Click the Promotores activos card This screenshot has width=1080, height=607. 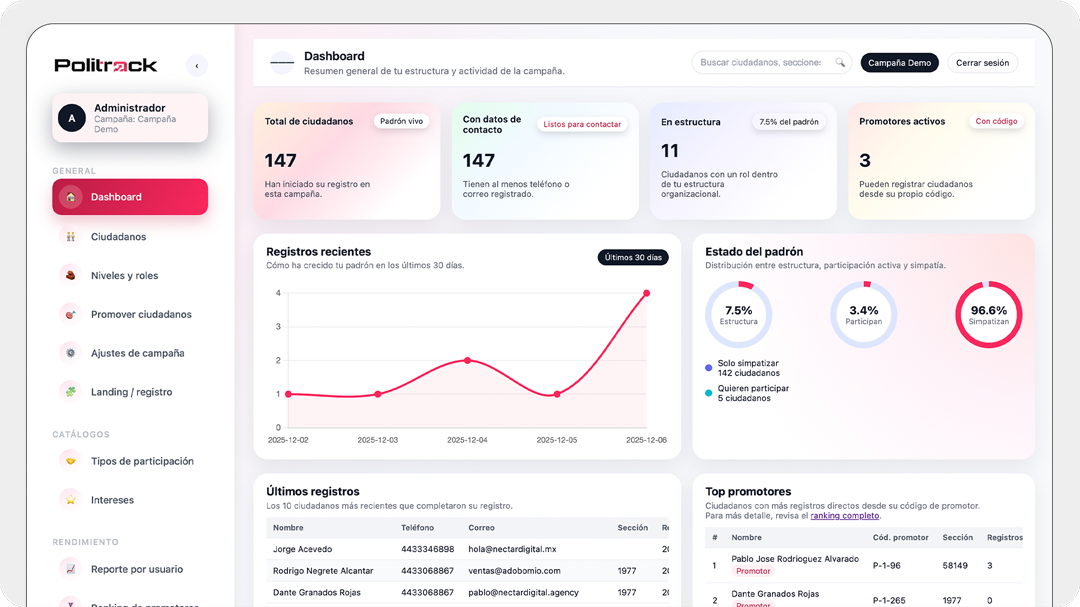(x=941, y=161)
